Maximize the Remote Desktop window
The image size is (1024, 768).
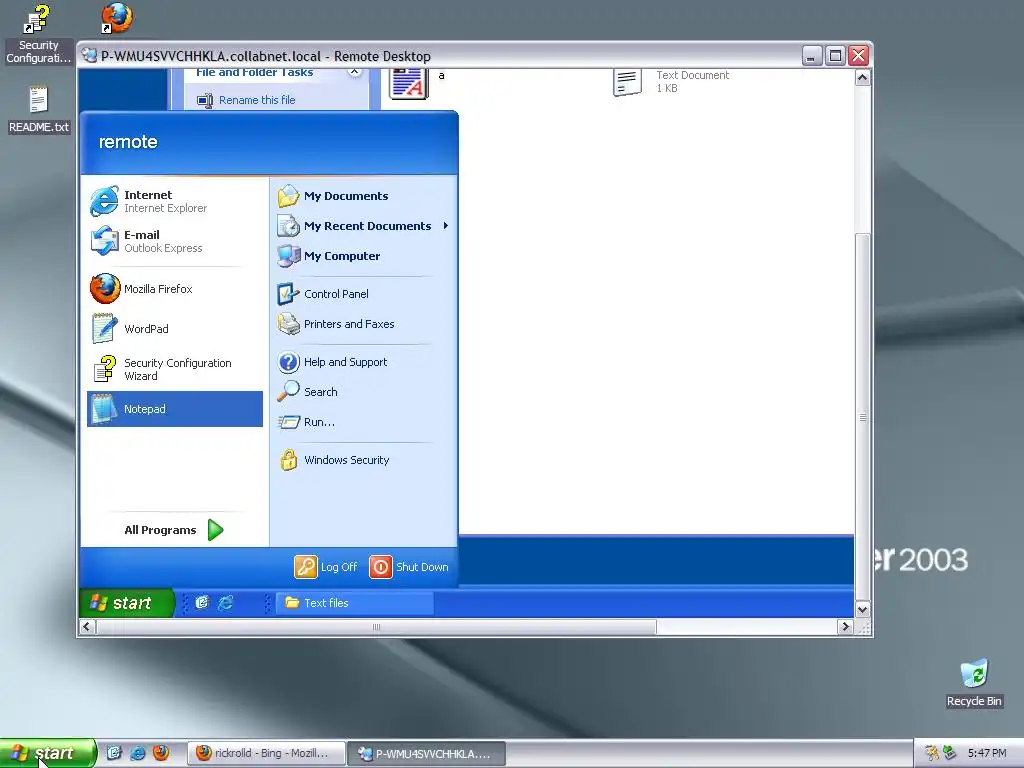(835, 56)
